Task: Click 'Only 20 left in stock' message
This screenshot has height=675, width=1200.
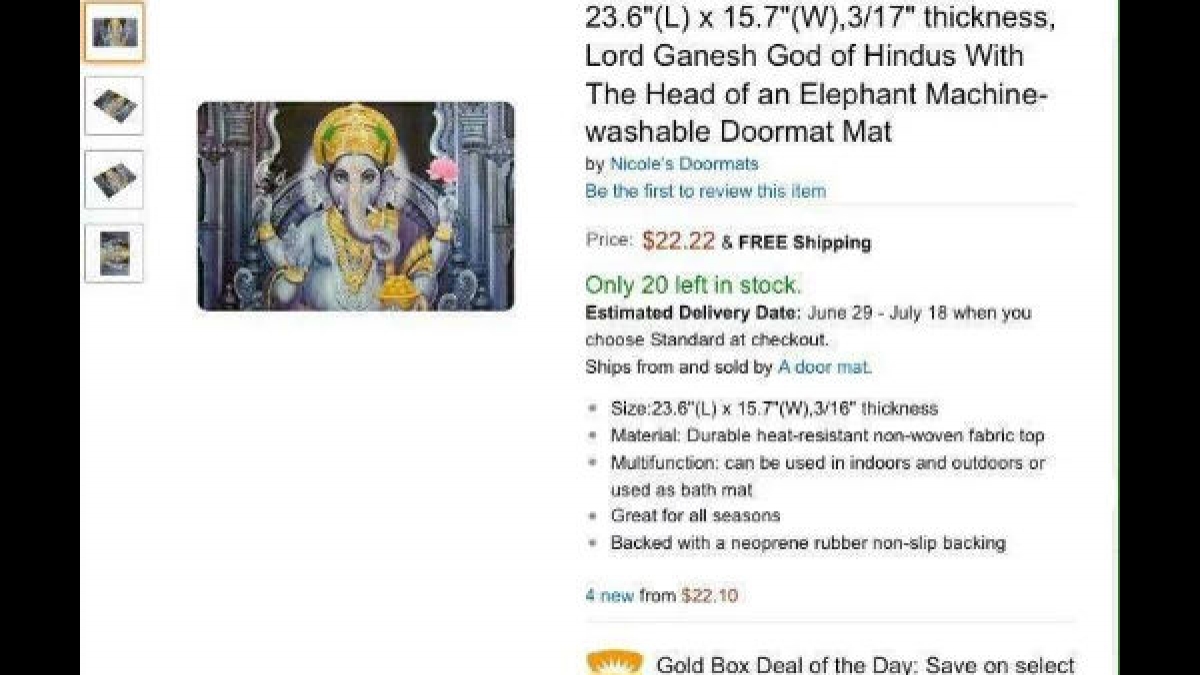Action: (x=693, y=284)
